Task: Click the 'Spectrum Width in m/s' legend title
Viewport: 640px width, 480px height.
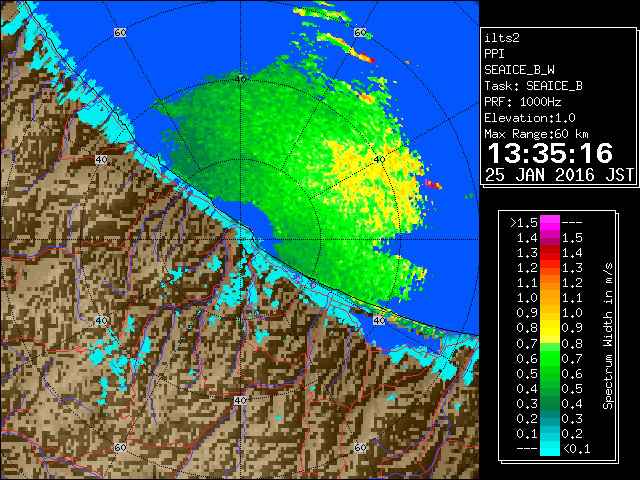Action: click(608, 336)
